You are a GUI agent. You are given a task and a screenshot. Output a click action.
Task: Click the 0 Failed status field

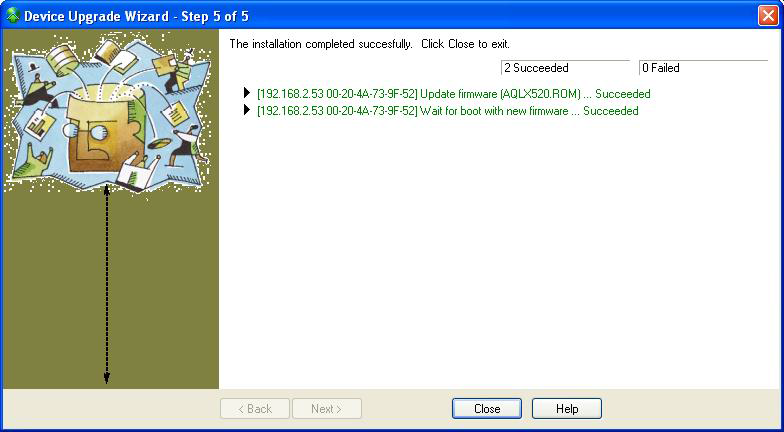click(704, 68)
